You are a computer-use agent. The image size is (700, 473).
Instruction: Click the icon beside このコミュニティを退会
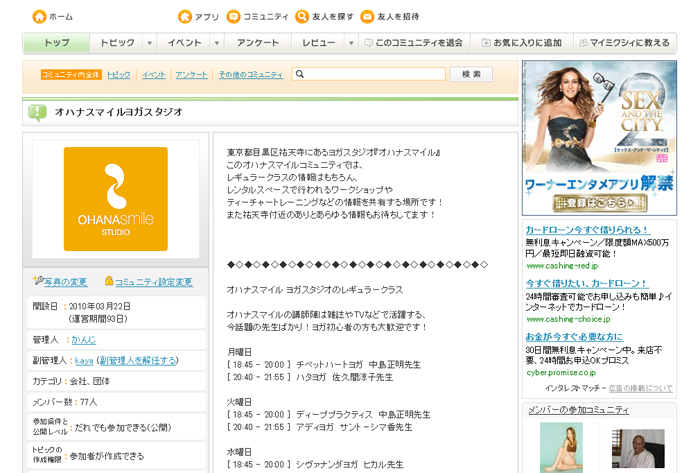click(368, 43)
